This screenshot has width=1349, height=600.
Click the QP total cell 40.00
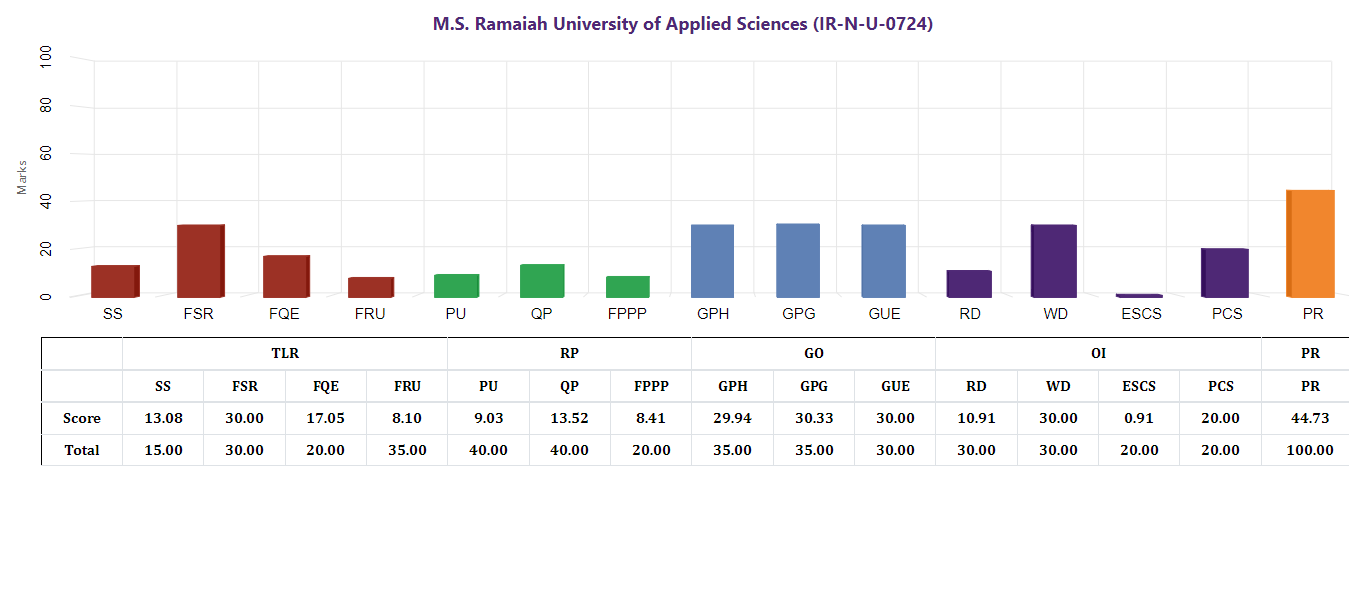coord(570,450)
